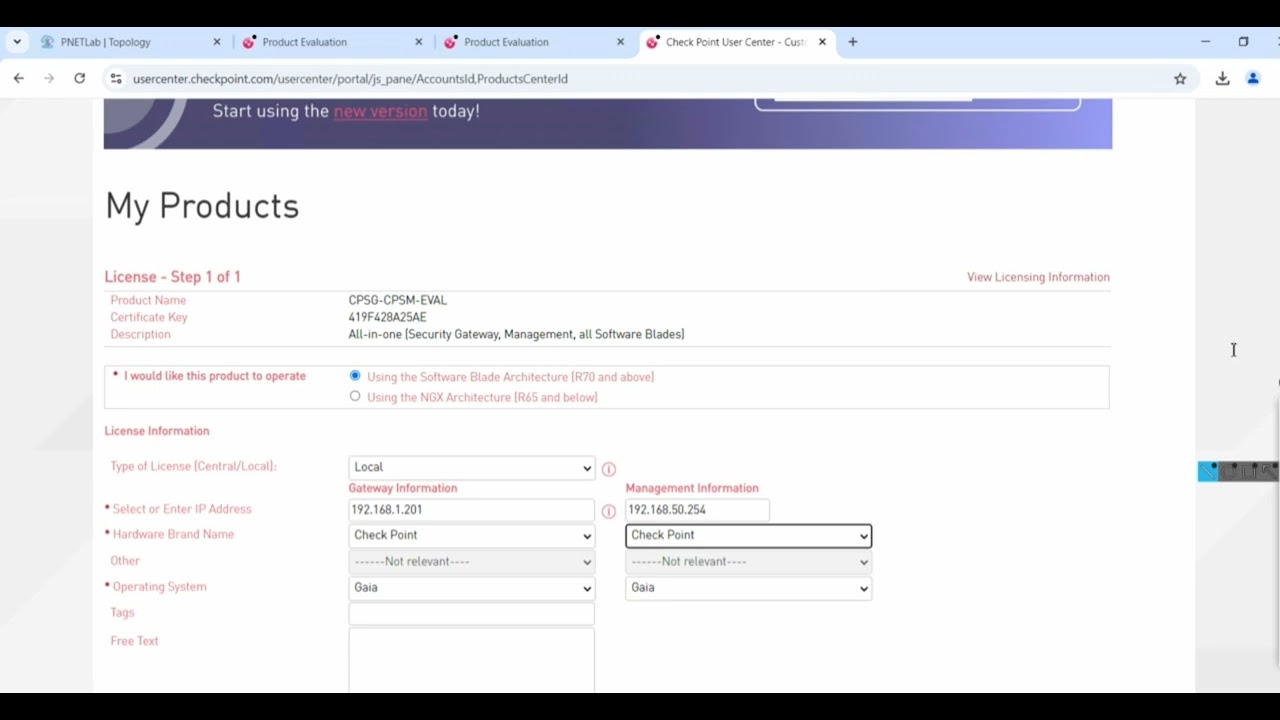
Task: Open the browser downloads icon
Action: 1222,78
